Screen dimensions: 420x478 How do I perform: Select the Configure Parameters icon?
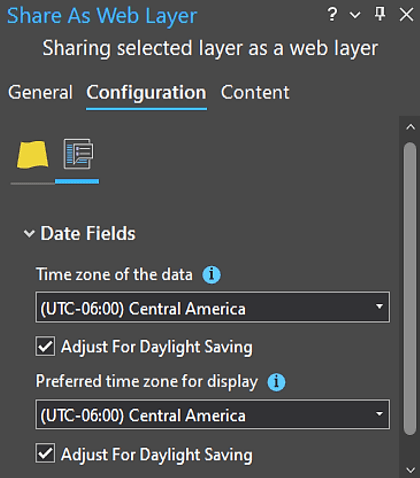(x=78, y=154)
